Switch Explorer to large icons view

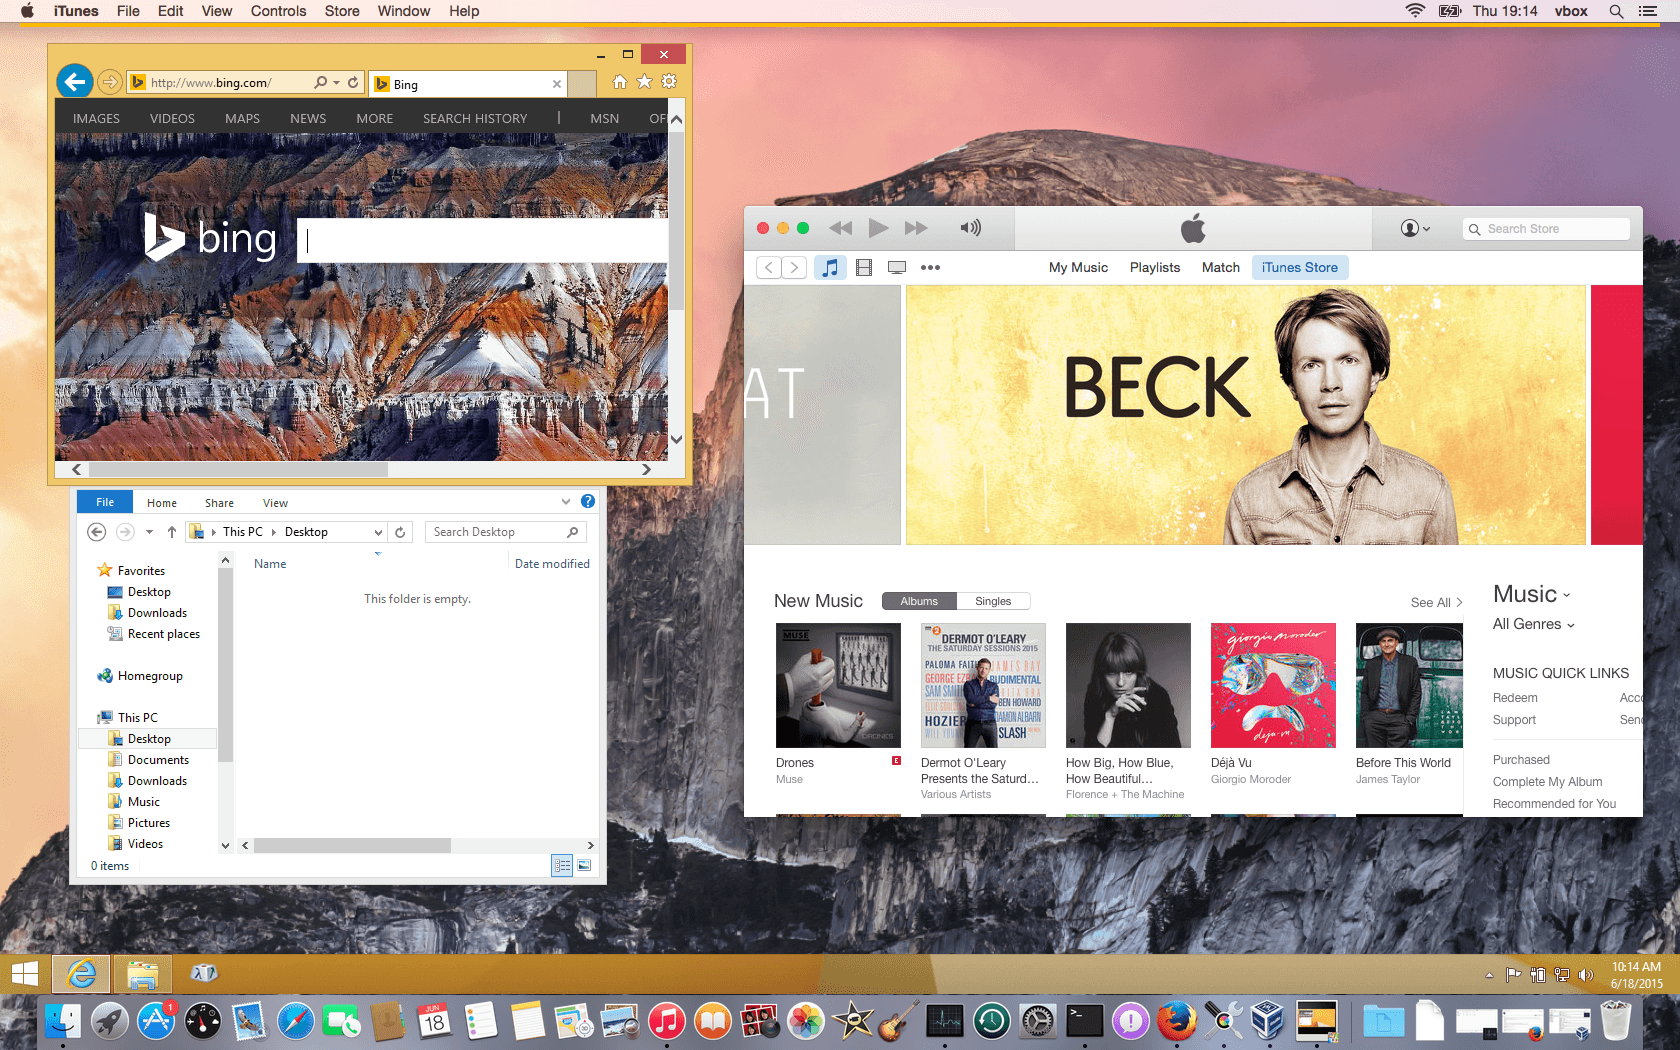coord(584,865)
